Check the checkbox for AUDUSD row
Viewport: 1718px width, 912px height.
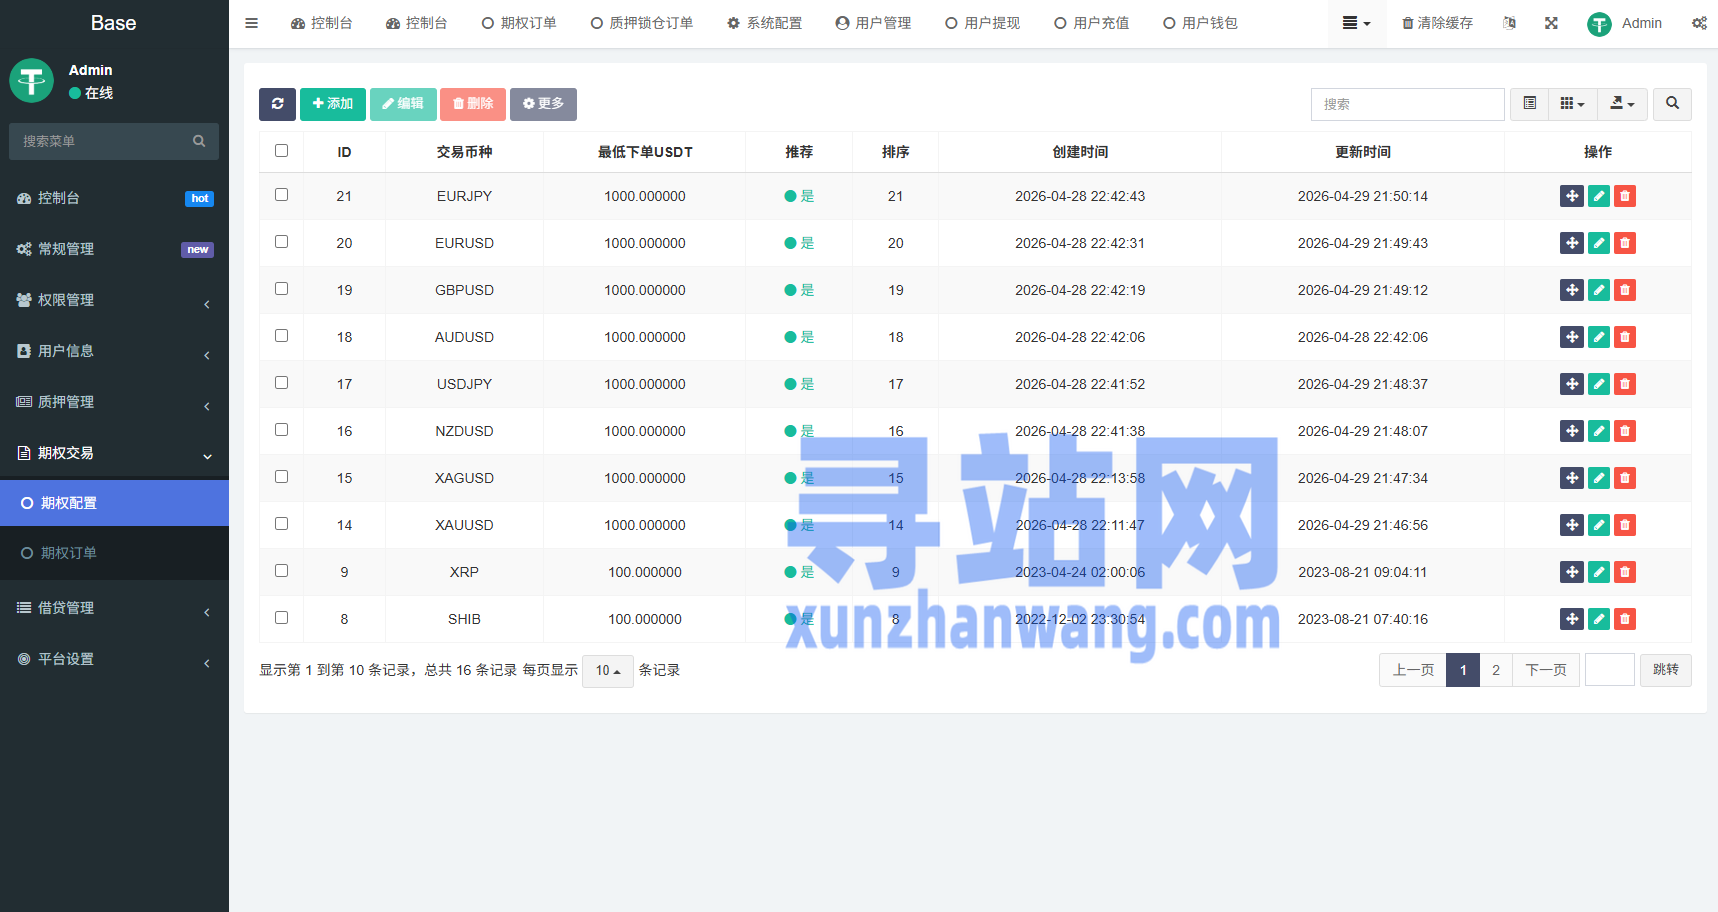coord(281,336)
